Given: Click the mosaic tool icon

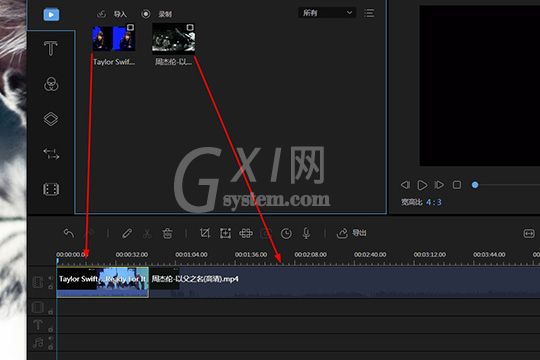Looking at the screenshot, I should pos(246,233).
